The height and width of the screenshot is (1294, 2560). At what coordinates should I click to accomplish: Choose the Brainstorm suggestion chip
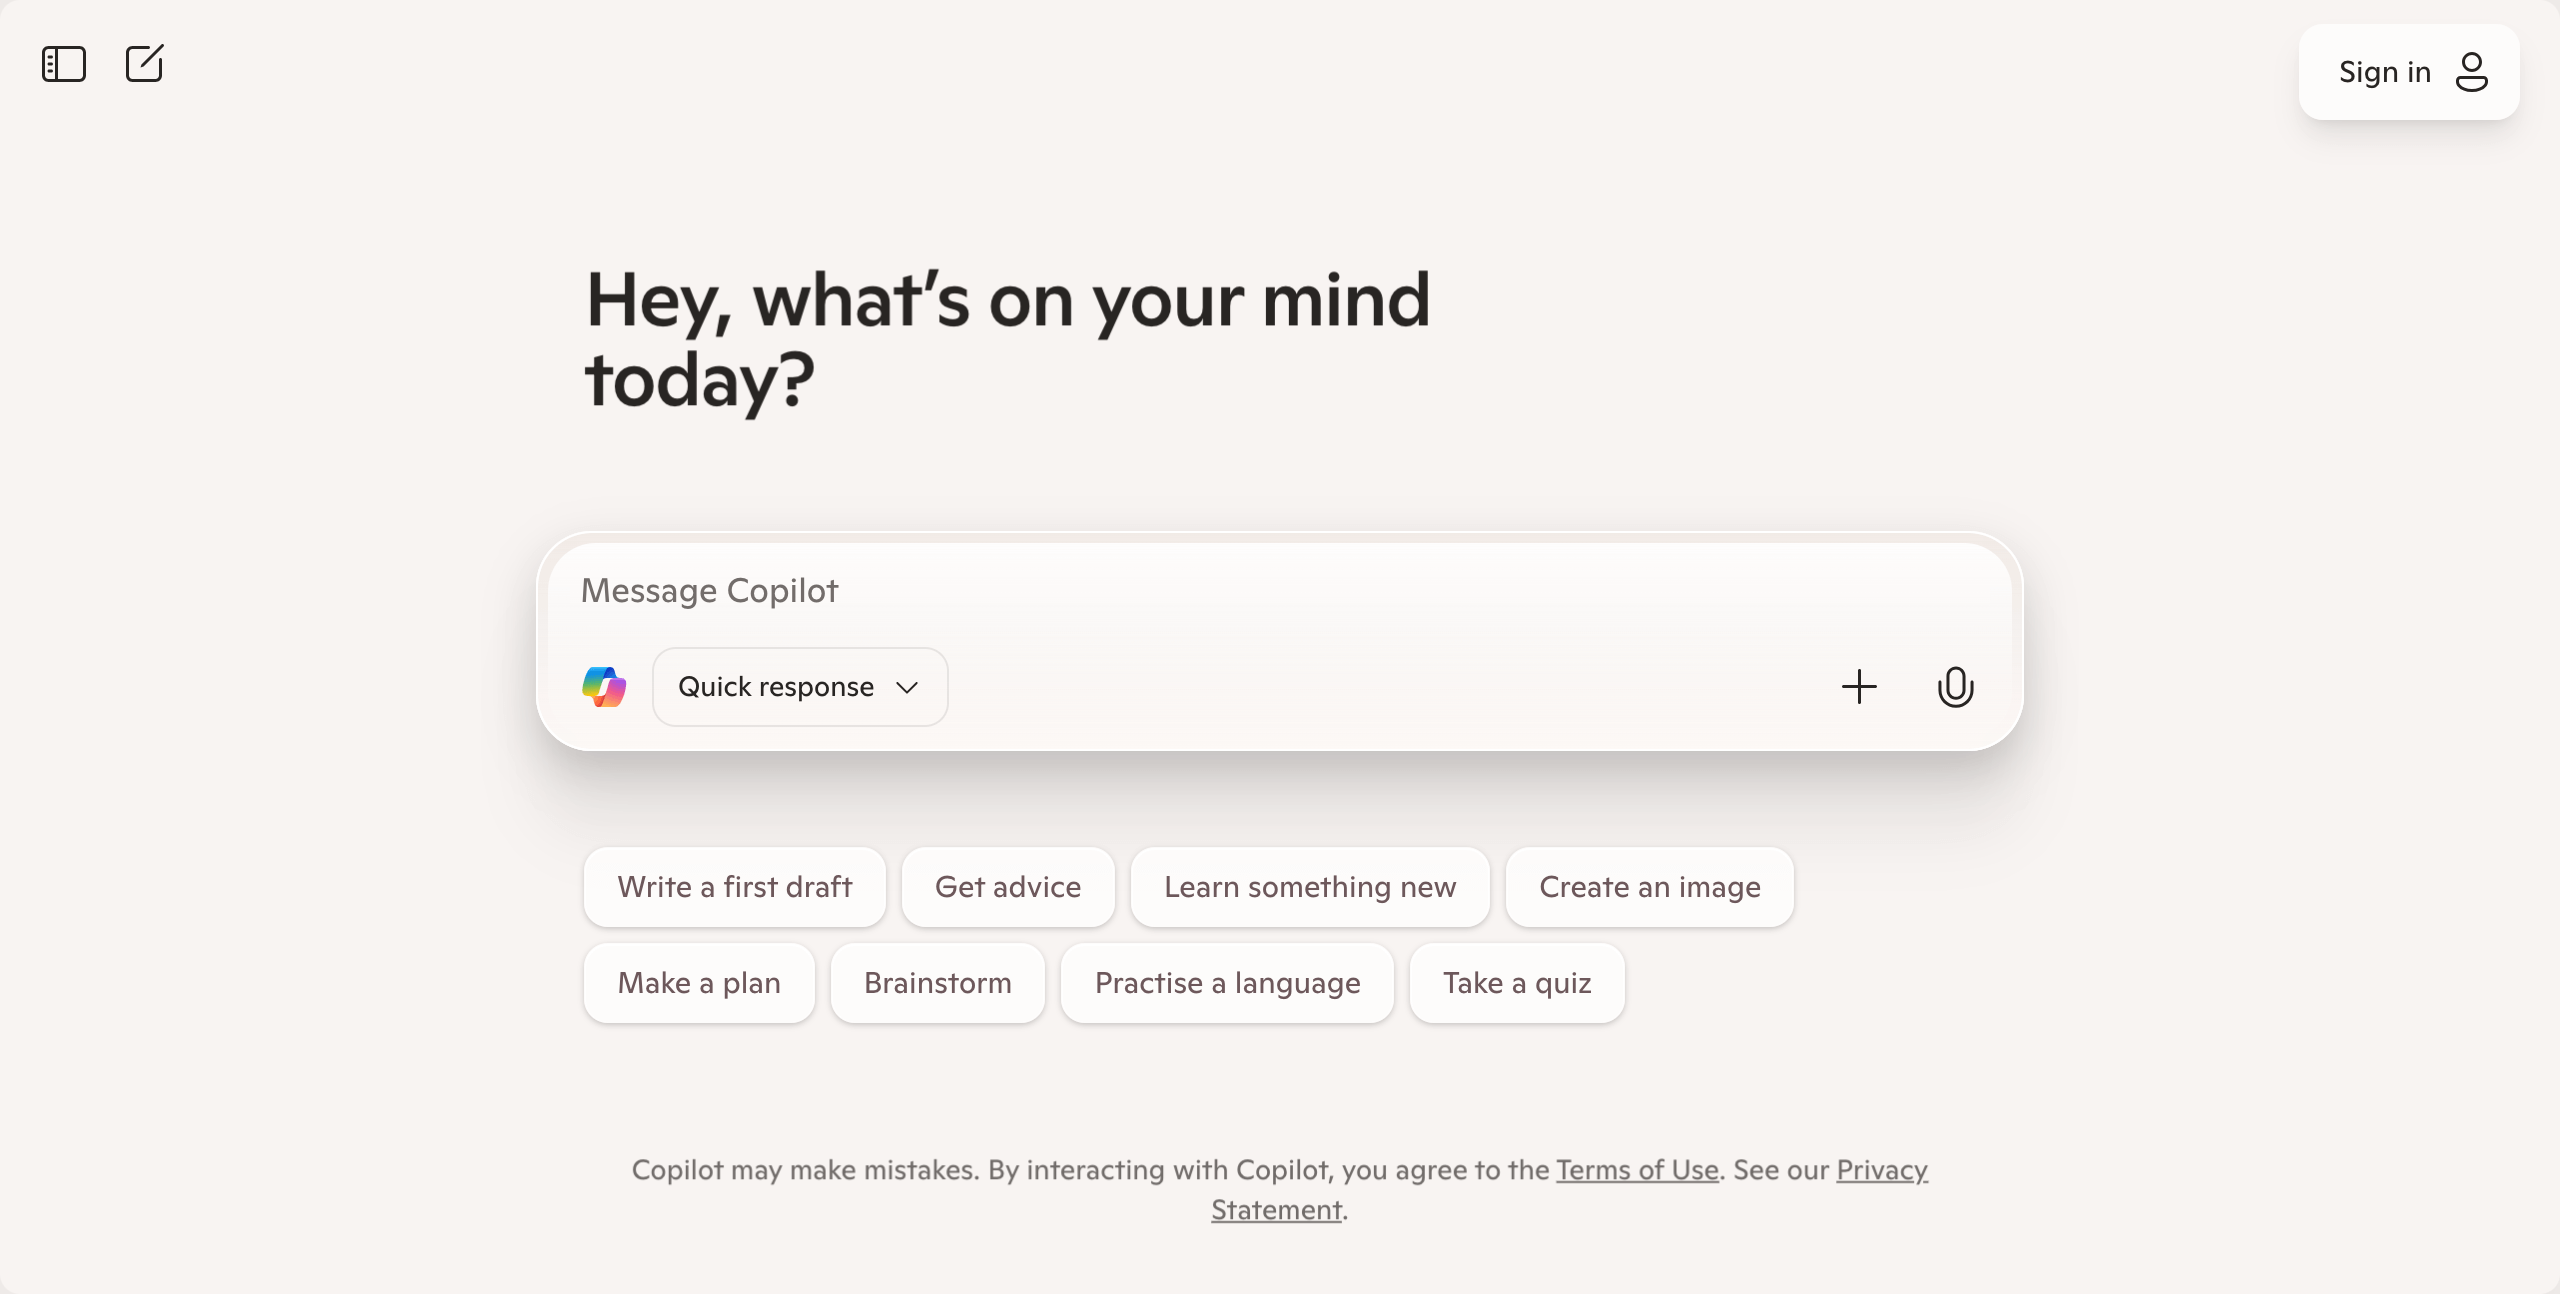[x=937, y=983]
